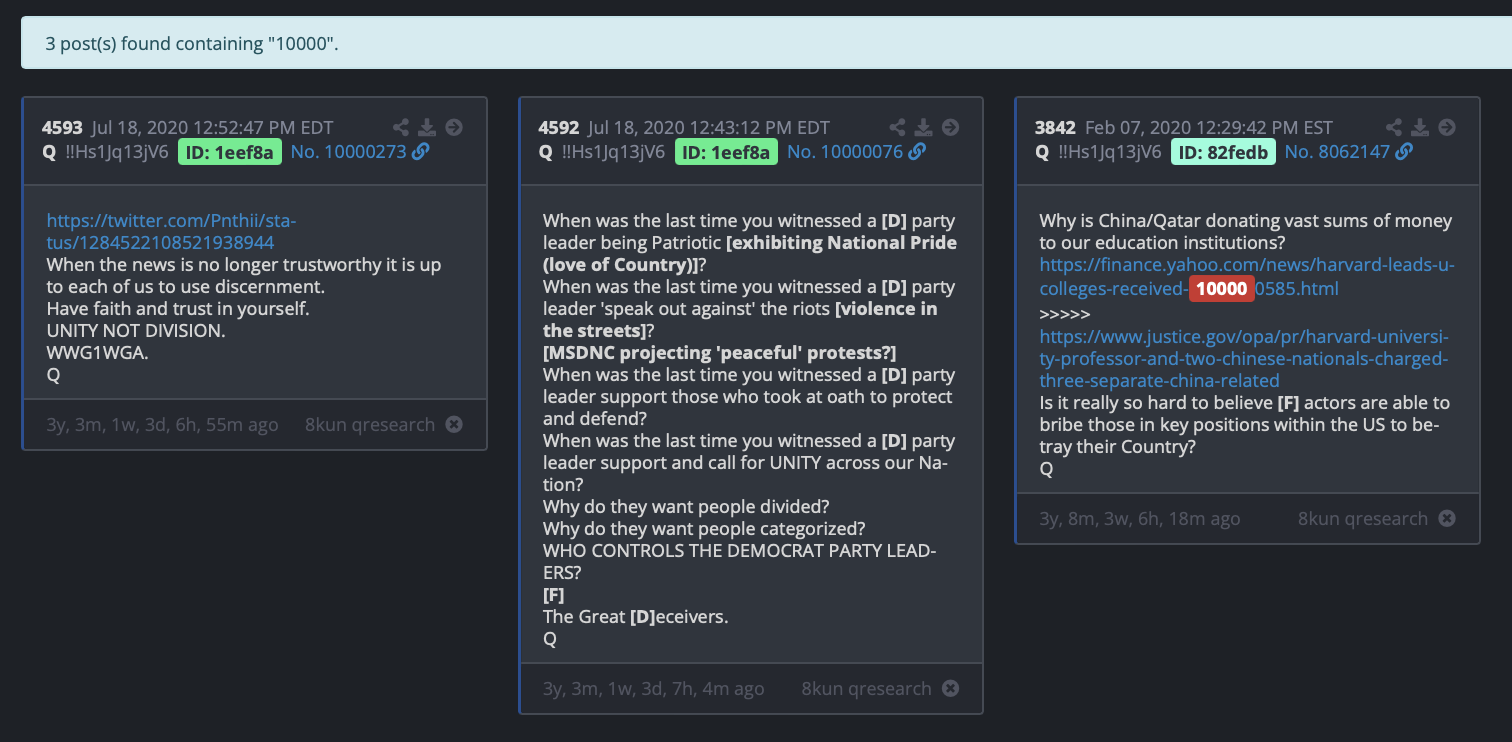The image size is (1512, 742).
Task: Click timestamp Jul 18, 2020 12:52:47 PM EDT
Action: coord(212,128)
